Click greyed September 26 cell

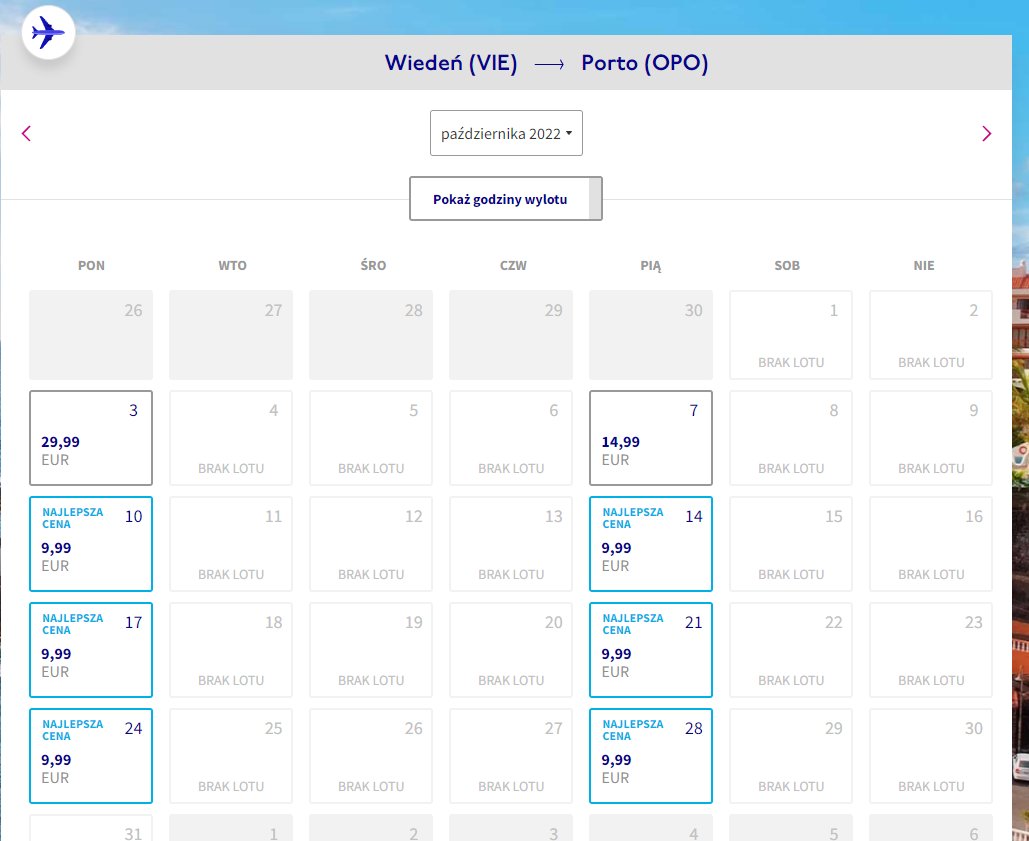pyautogui.click(x=91, y=335)
